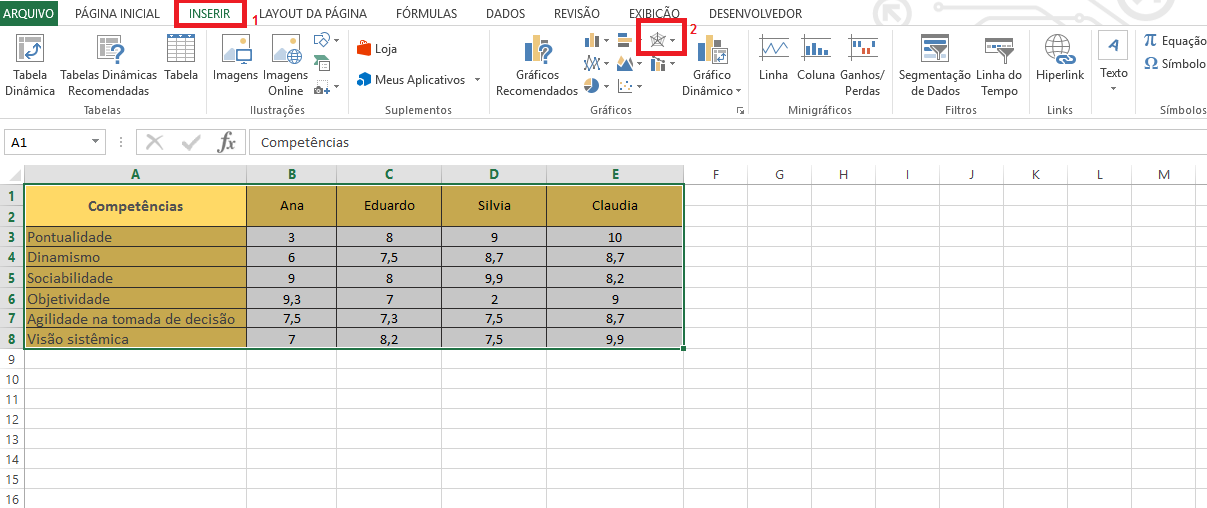Expand the Name Box dropdown arrow

(96, 142)
